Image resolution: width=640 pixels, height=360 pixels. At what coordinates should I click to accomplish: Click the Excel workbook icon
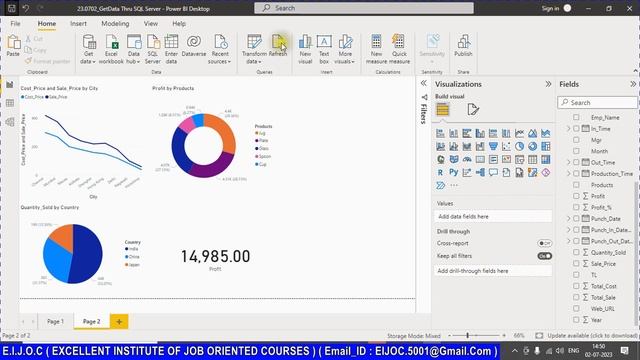pos(111,49)
